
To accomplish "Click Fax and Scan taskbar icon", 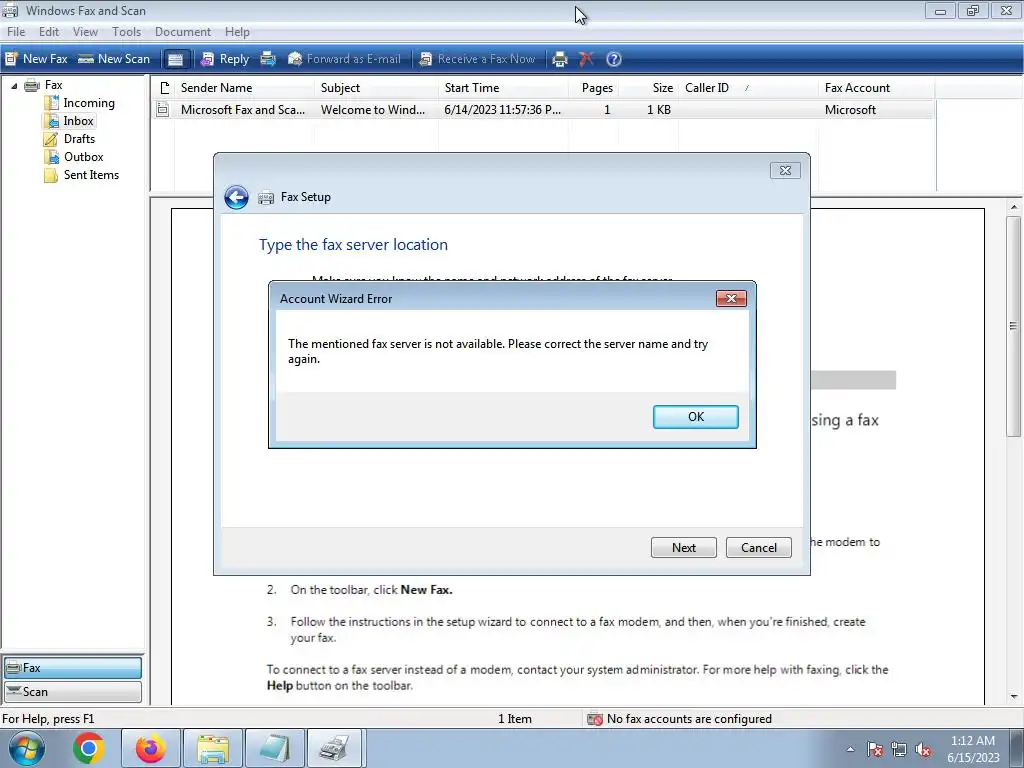I will pos(334,748).
